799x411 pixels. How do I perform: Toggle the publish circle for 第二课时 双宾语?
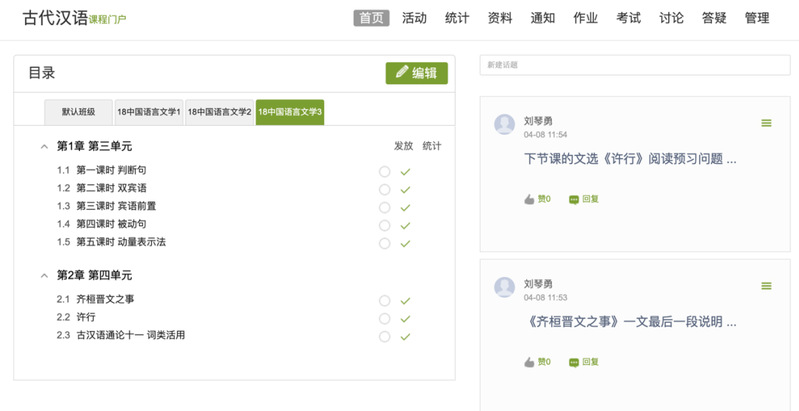(384, 190)
